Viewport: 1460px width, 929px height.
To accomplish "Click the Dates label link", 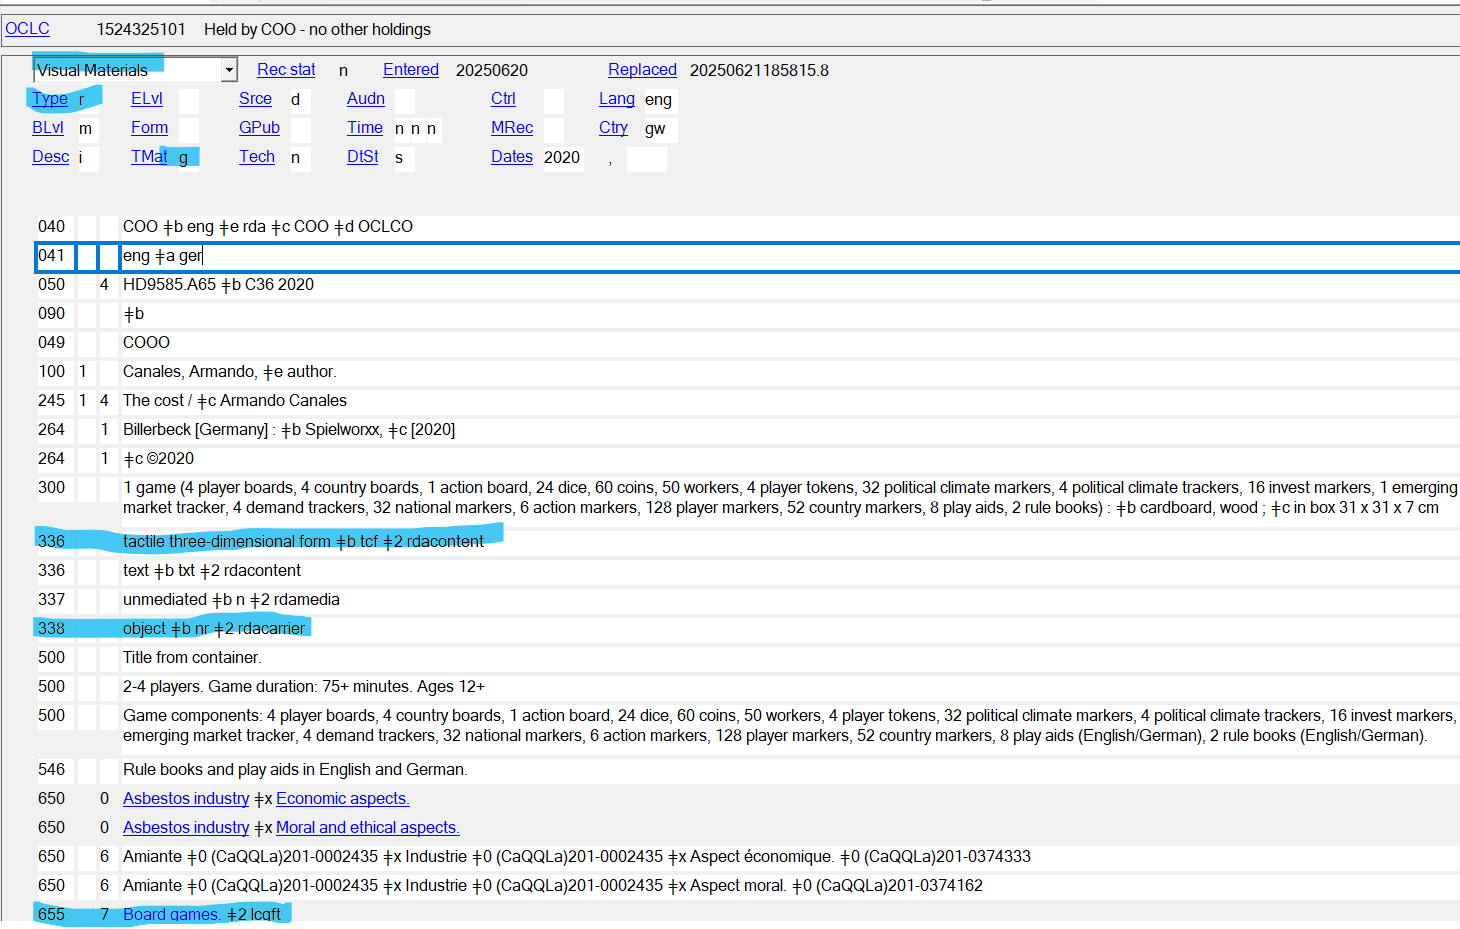I will [512, 157].
